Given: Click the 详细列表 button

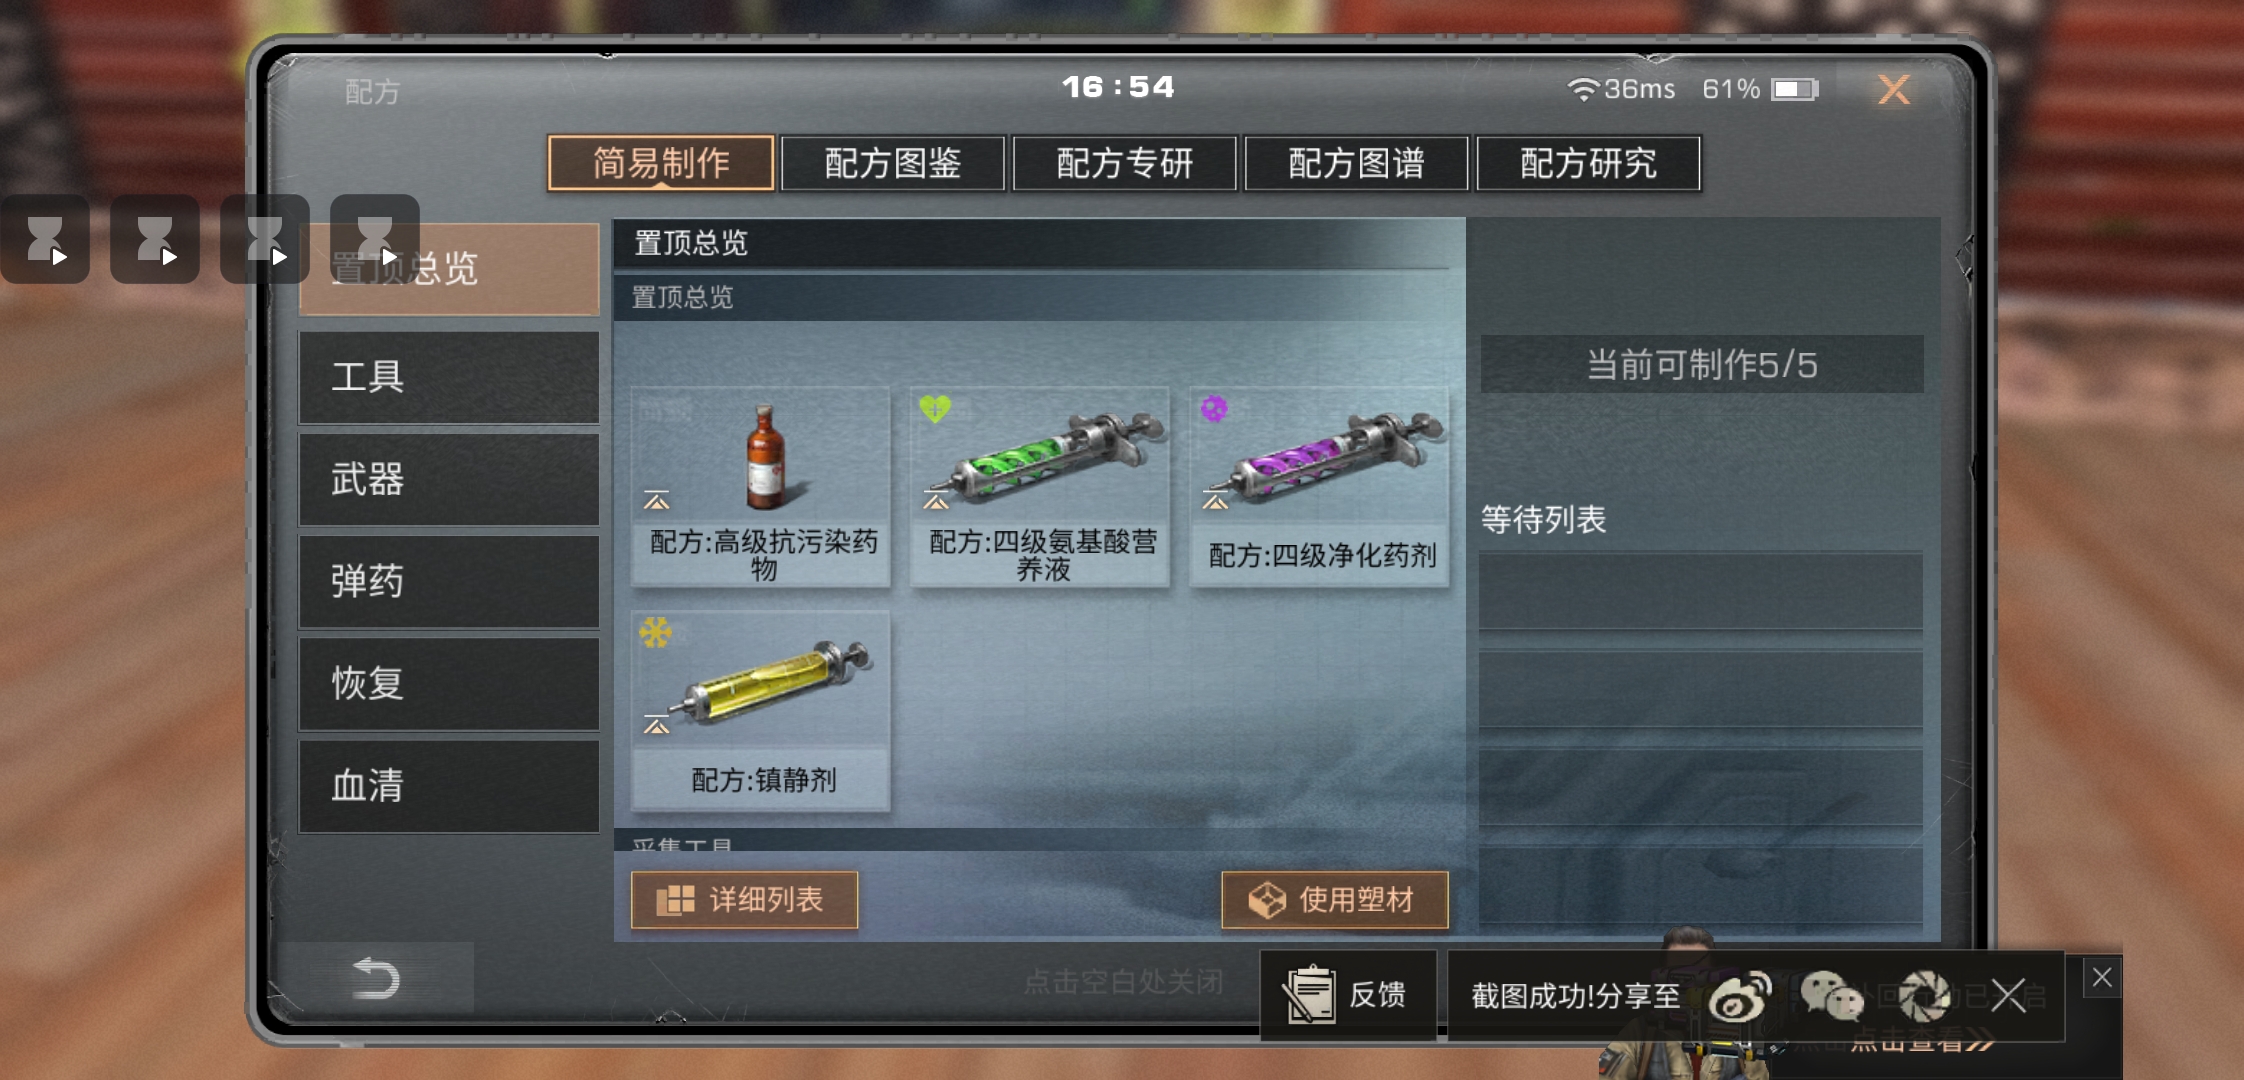Looking at the screenshot, I should 744,900.
